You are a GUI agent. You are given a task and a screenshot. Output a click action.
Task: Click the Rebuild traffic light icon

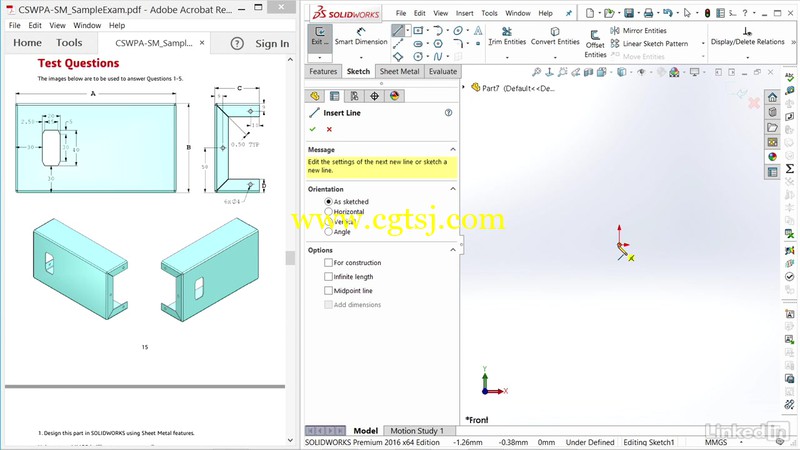click(x=708, y=13)
